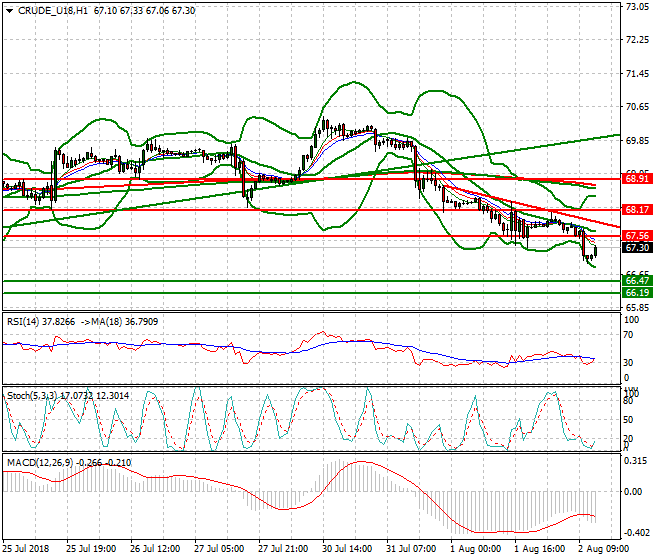Click the 1 Aug 16:00 time marker
Image resolution: width=660 pixels, height=560 pixels.
pos(540,549)
